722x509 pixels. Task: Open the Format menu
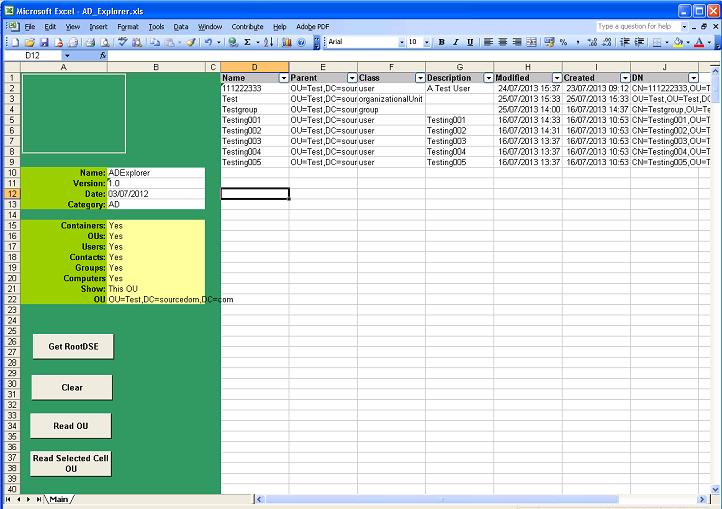(x=128, y=26)
